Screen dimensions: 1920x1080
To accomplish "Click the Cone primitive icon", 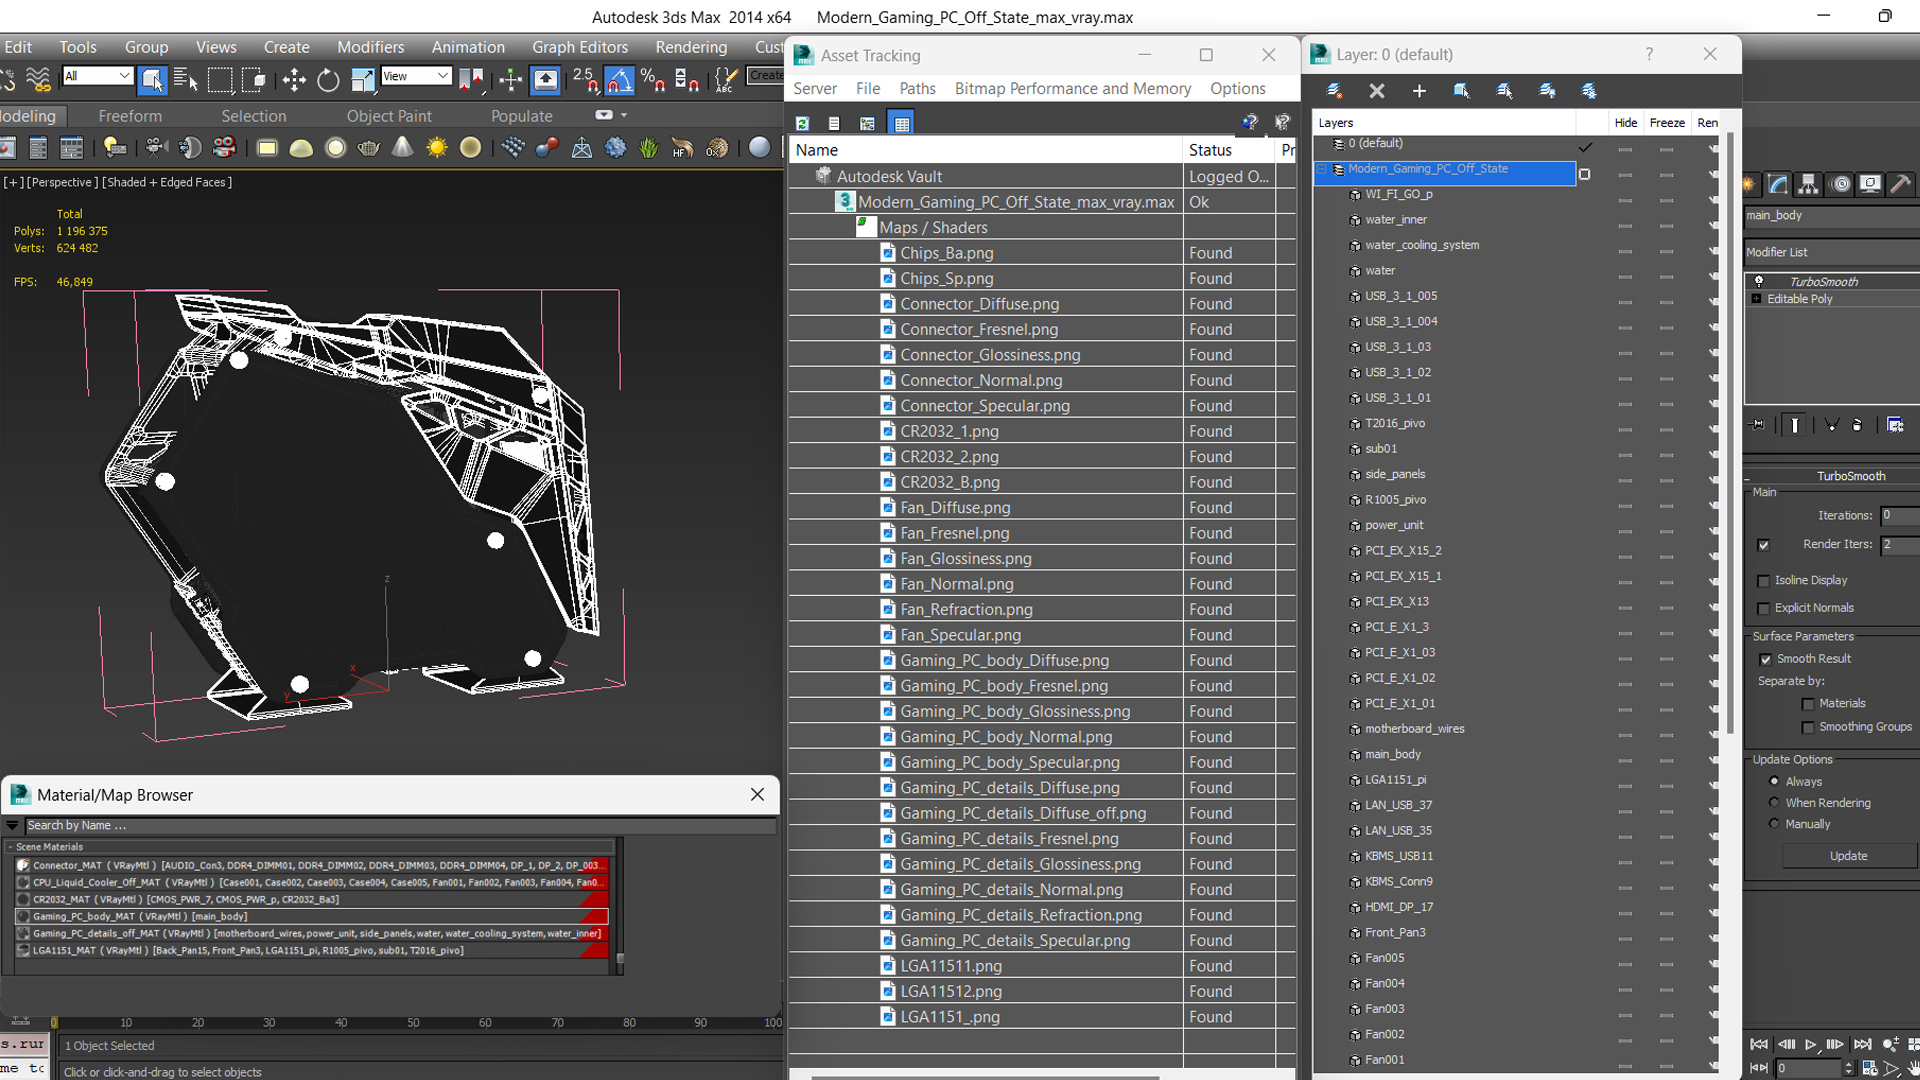I will point(402,148).
